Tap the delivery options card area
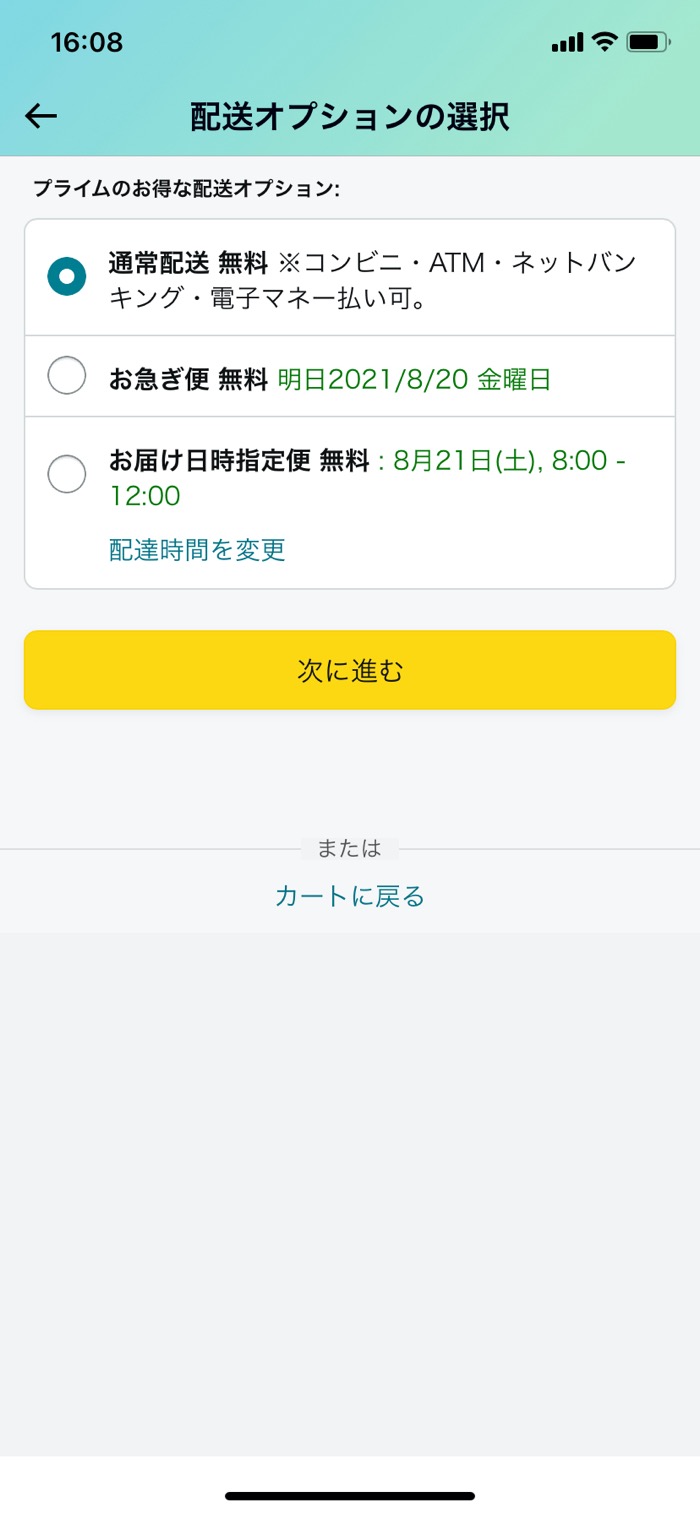This screenshot has width=700, height=1514. (349, 400)
